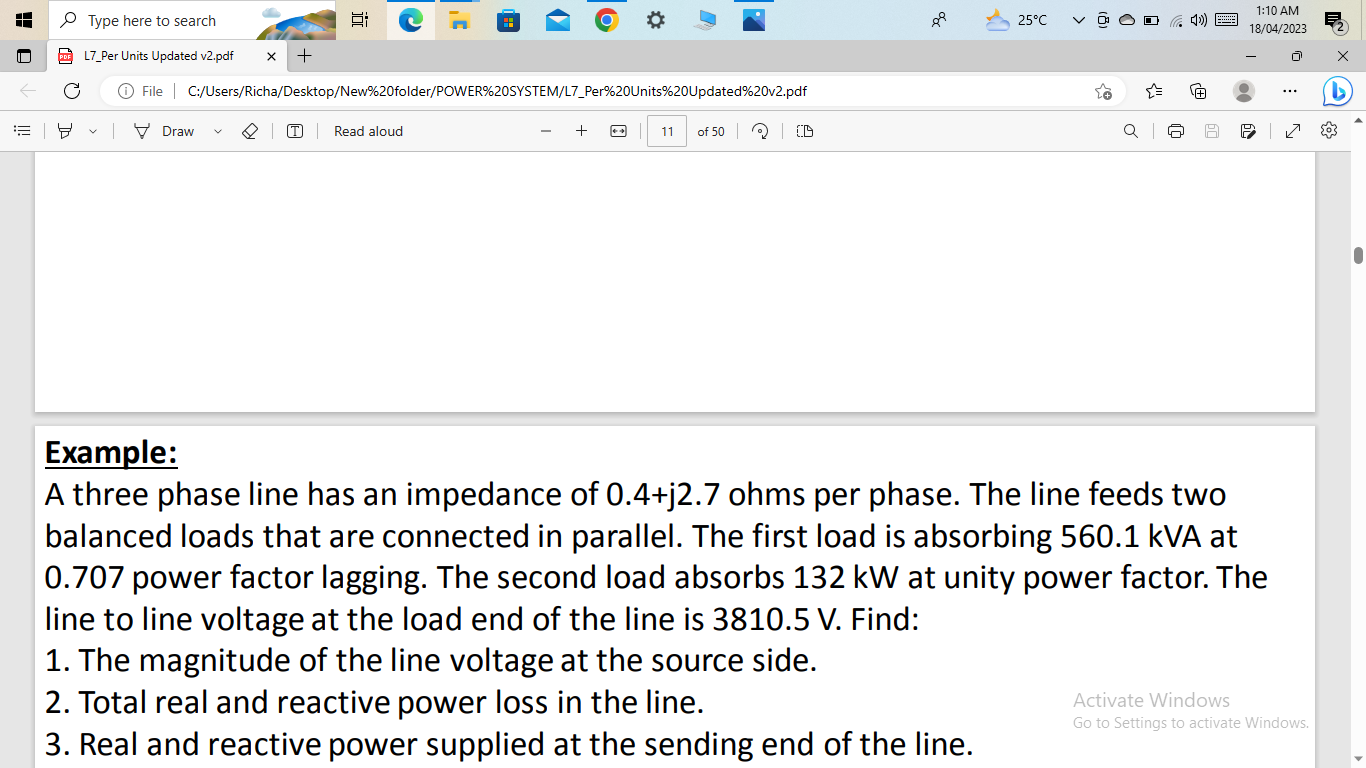Toggle the two-page view layout

click(804, 131)
